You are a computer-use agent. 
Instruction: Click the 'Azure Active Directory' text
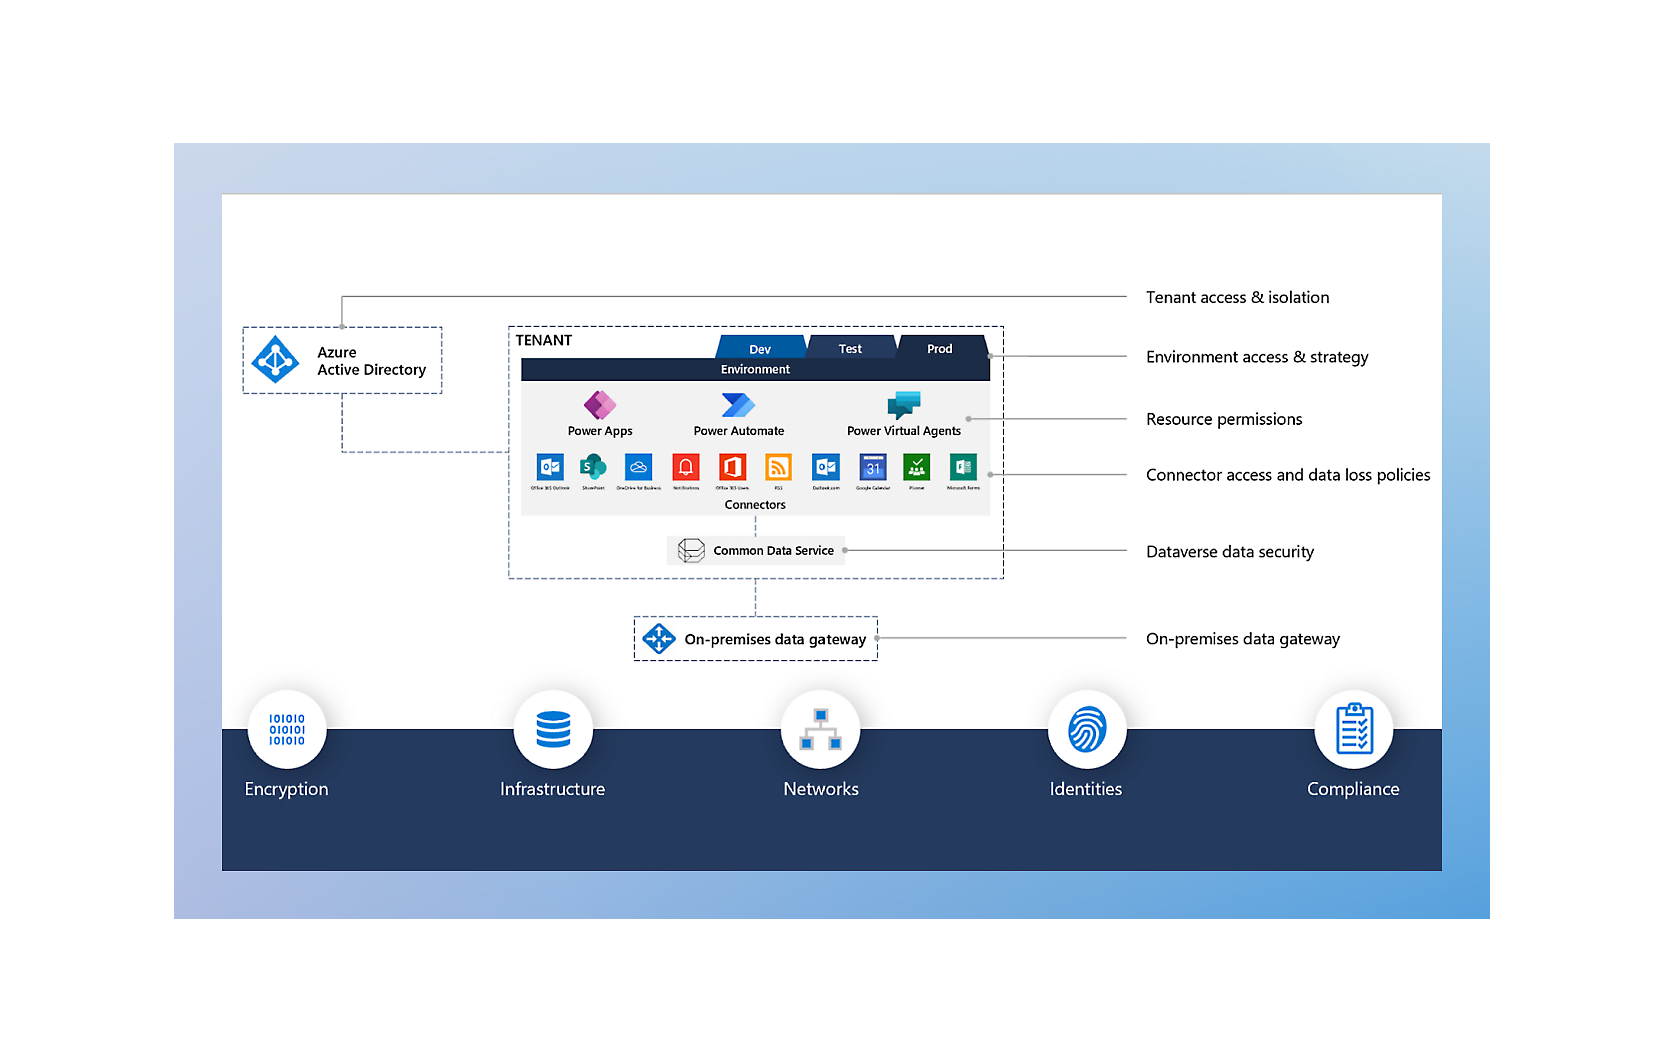click(371, 361)
